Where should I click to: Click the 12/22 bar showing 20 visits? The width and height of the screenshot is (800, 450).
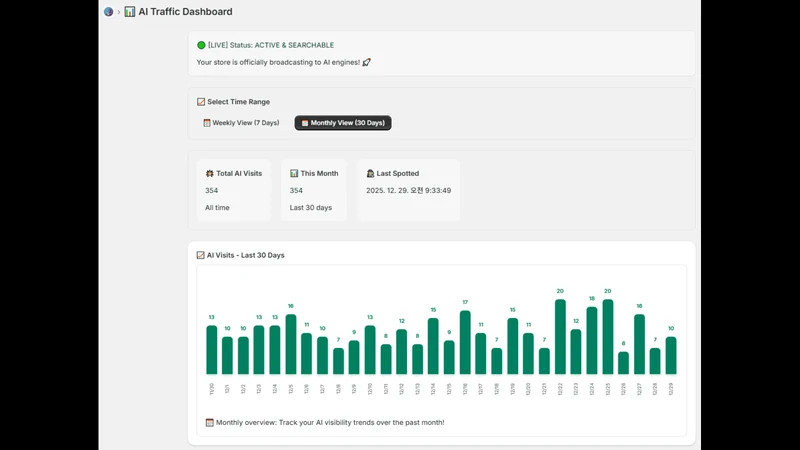(x=560, y=337)
